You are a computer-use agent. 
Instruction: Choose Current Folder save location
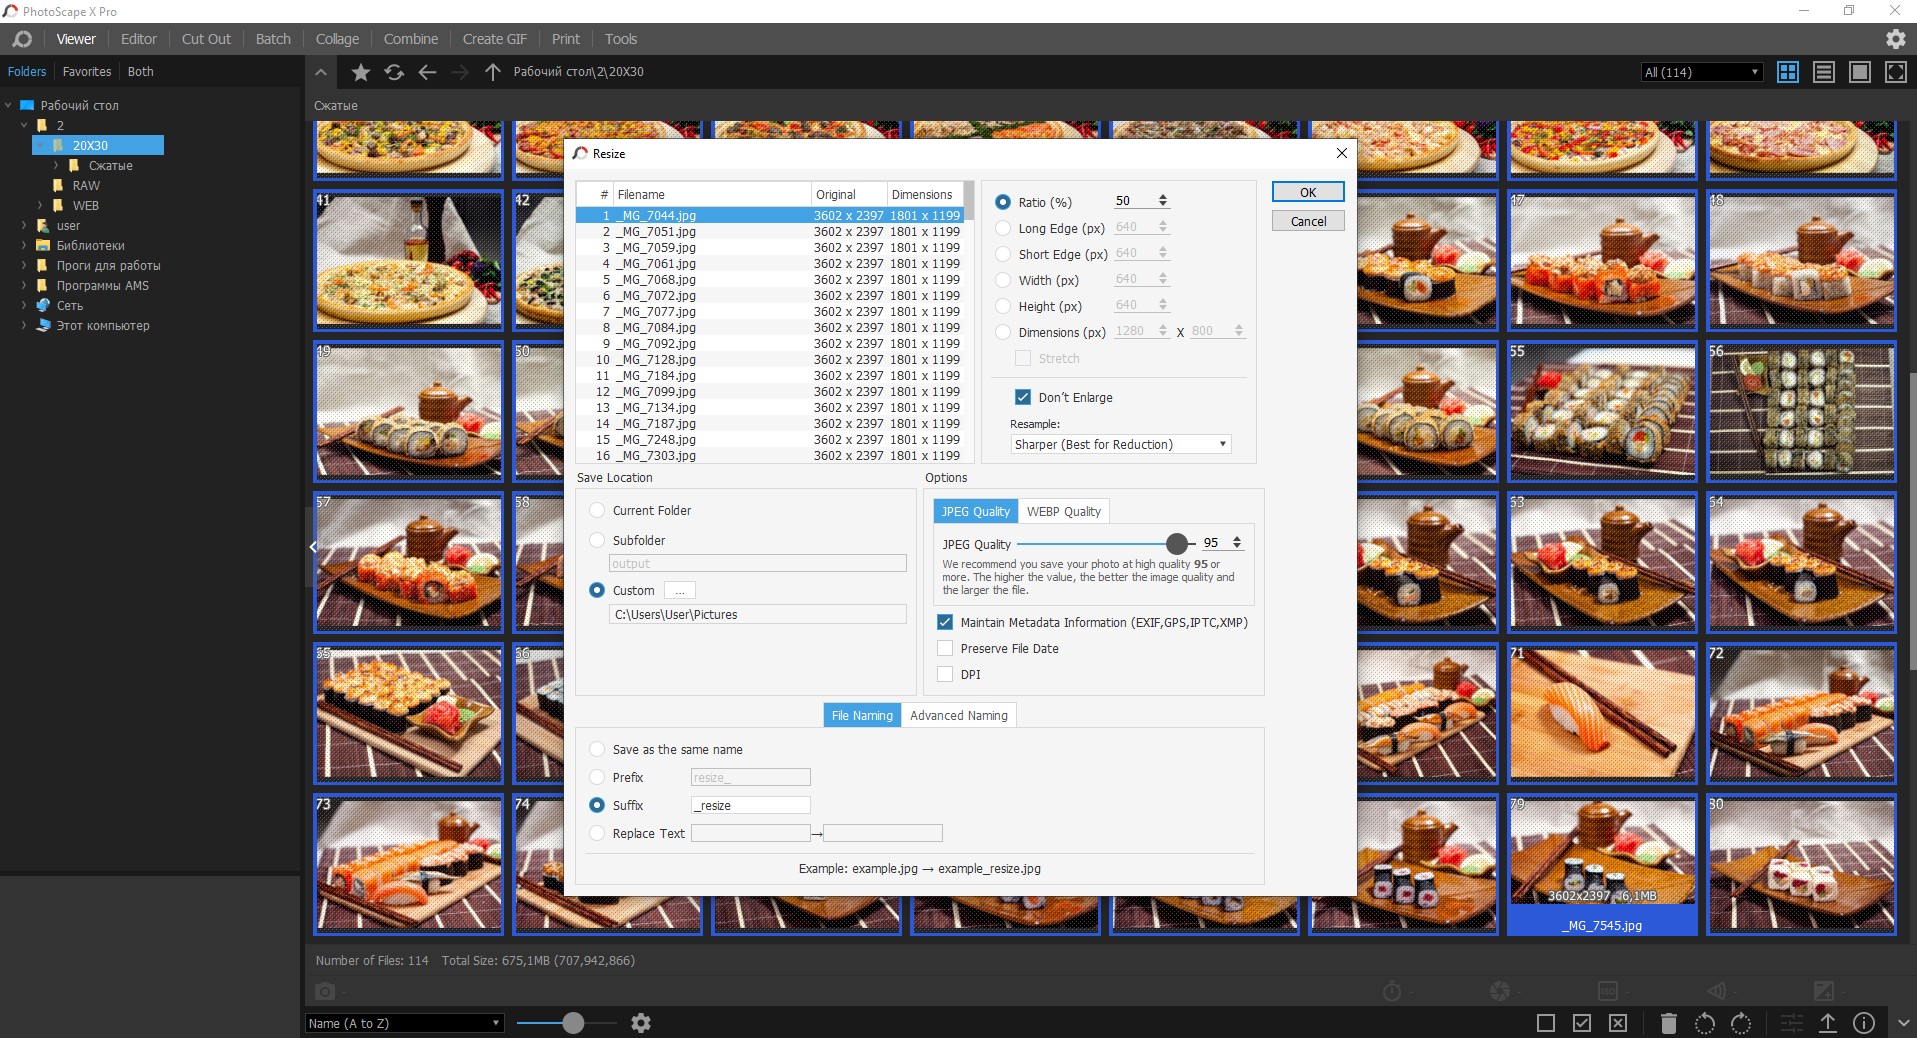click(x=597, y=510)
